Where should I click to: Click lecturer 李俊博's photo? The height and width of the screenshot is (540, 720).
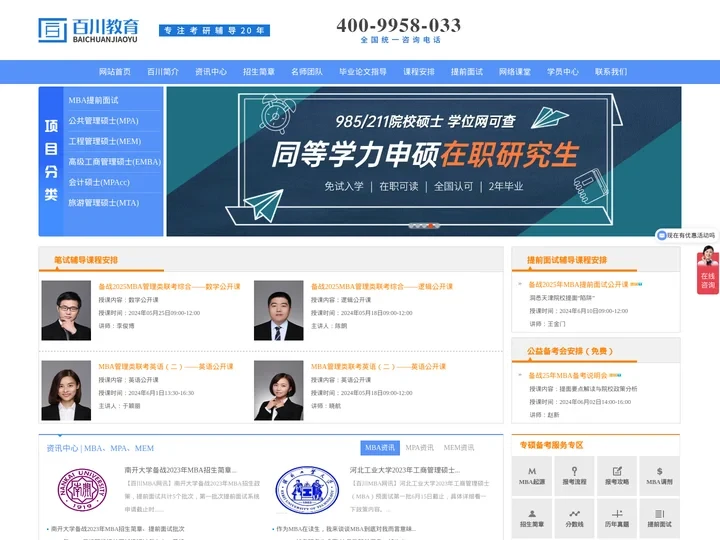point(66,310)
